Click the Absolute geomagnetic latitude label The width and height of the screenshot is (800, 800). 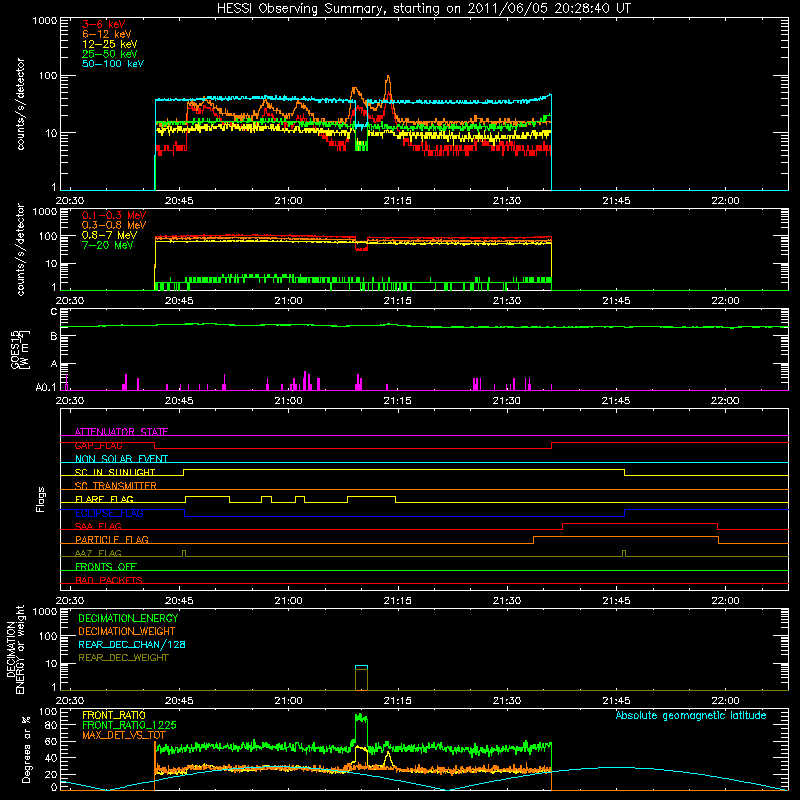click(691, 715)
